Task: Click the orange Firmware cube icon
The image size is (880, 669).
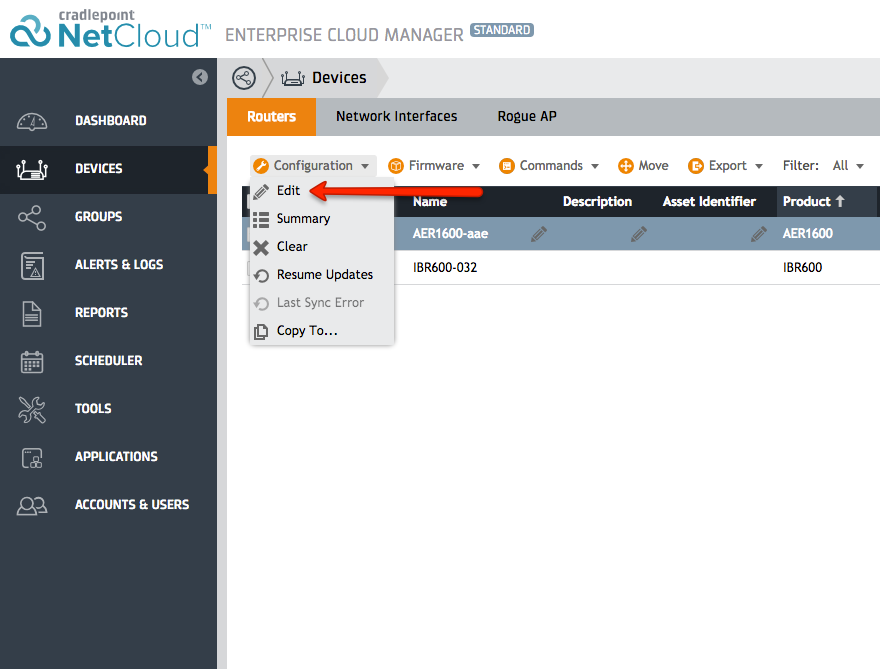Action: click(396, 166)
